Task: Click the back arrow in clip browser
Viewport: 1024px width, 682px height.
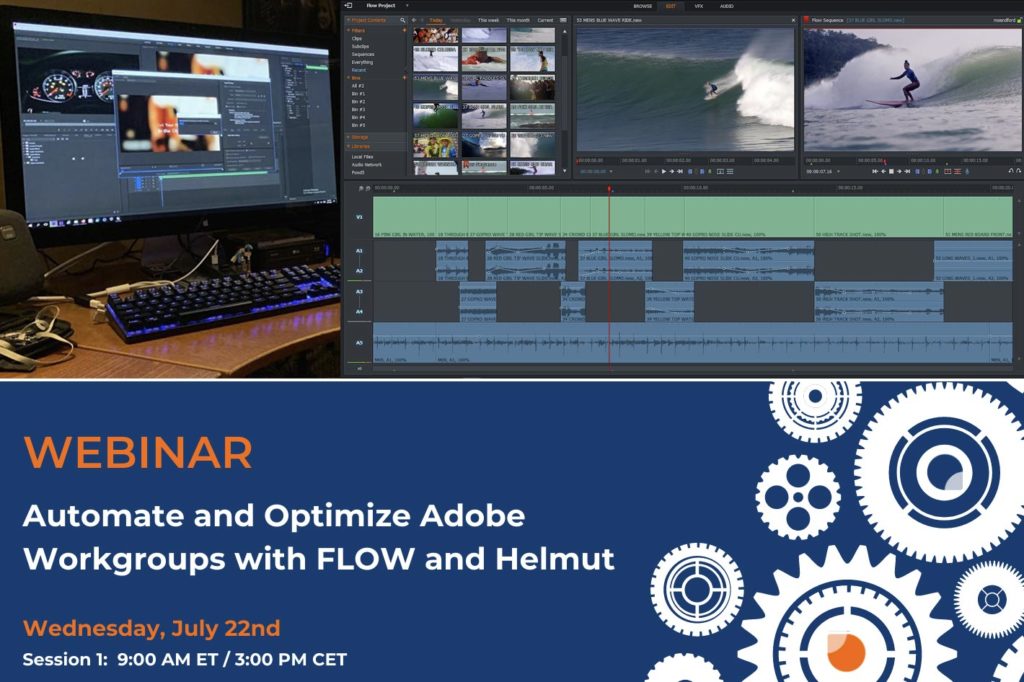Action: click(x=414, y=20)
